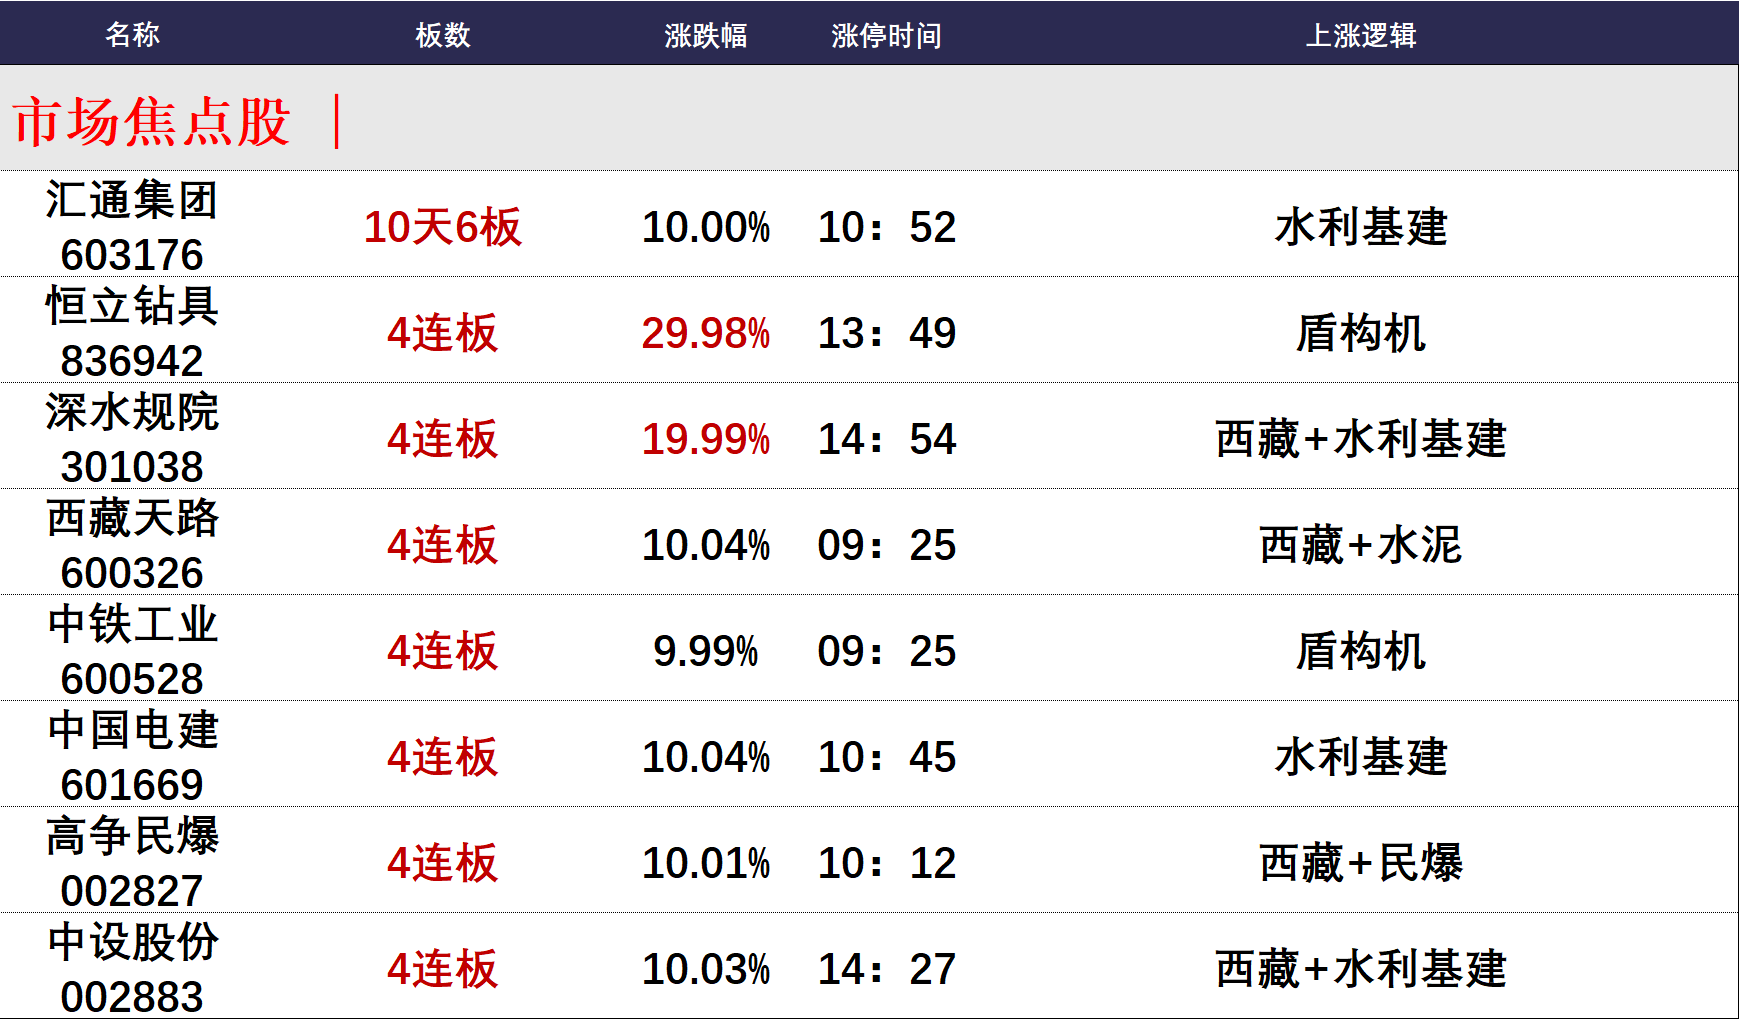Click stock name 中设股份
The width and height of the screenshot is (1740, 1020).
click(x=132, y=942)
